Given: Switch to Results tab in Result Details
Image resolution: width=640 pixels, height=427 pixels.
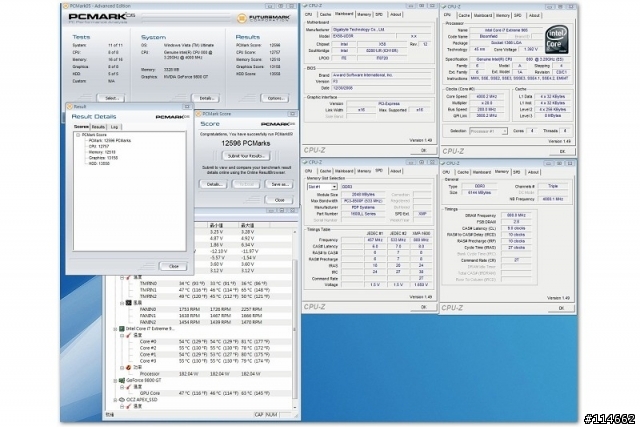Looking at the screenshot, I should click(98, 127).
